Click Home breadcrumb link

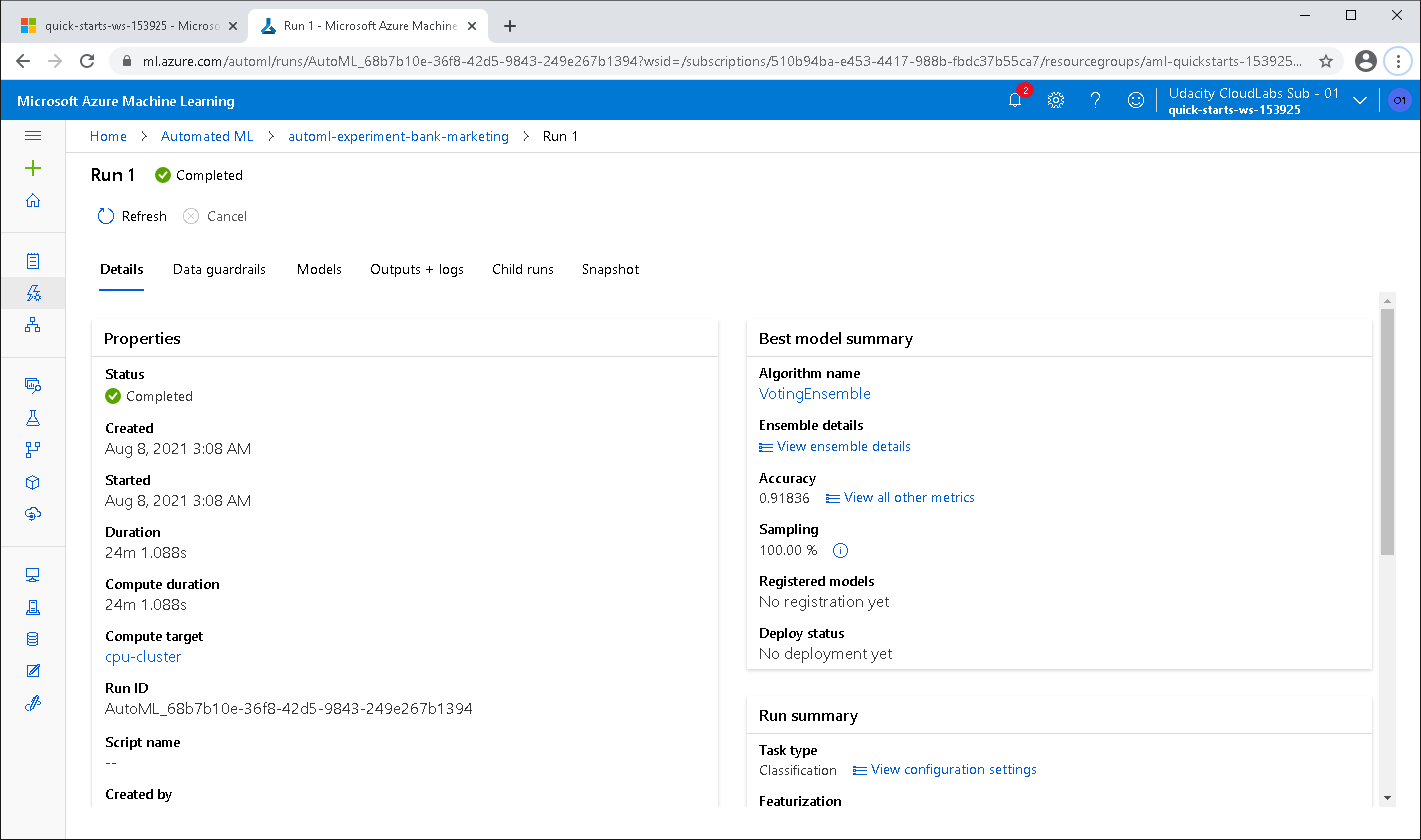tap(108, 136)
